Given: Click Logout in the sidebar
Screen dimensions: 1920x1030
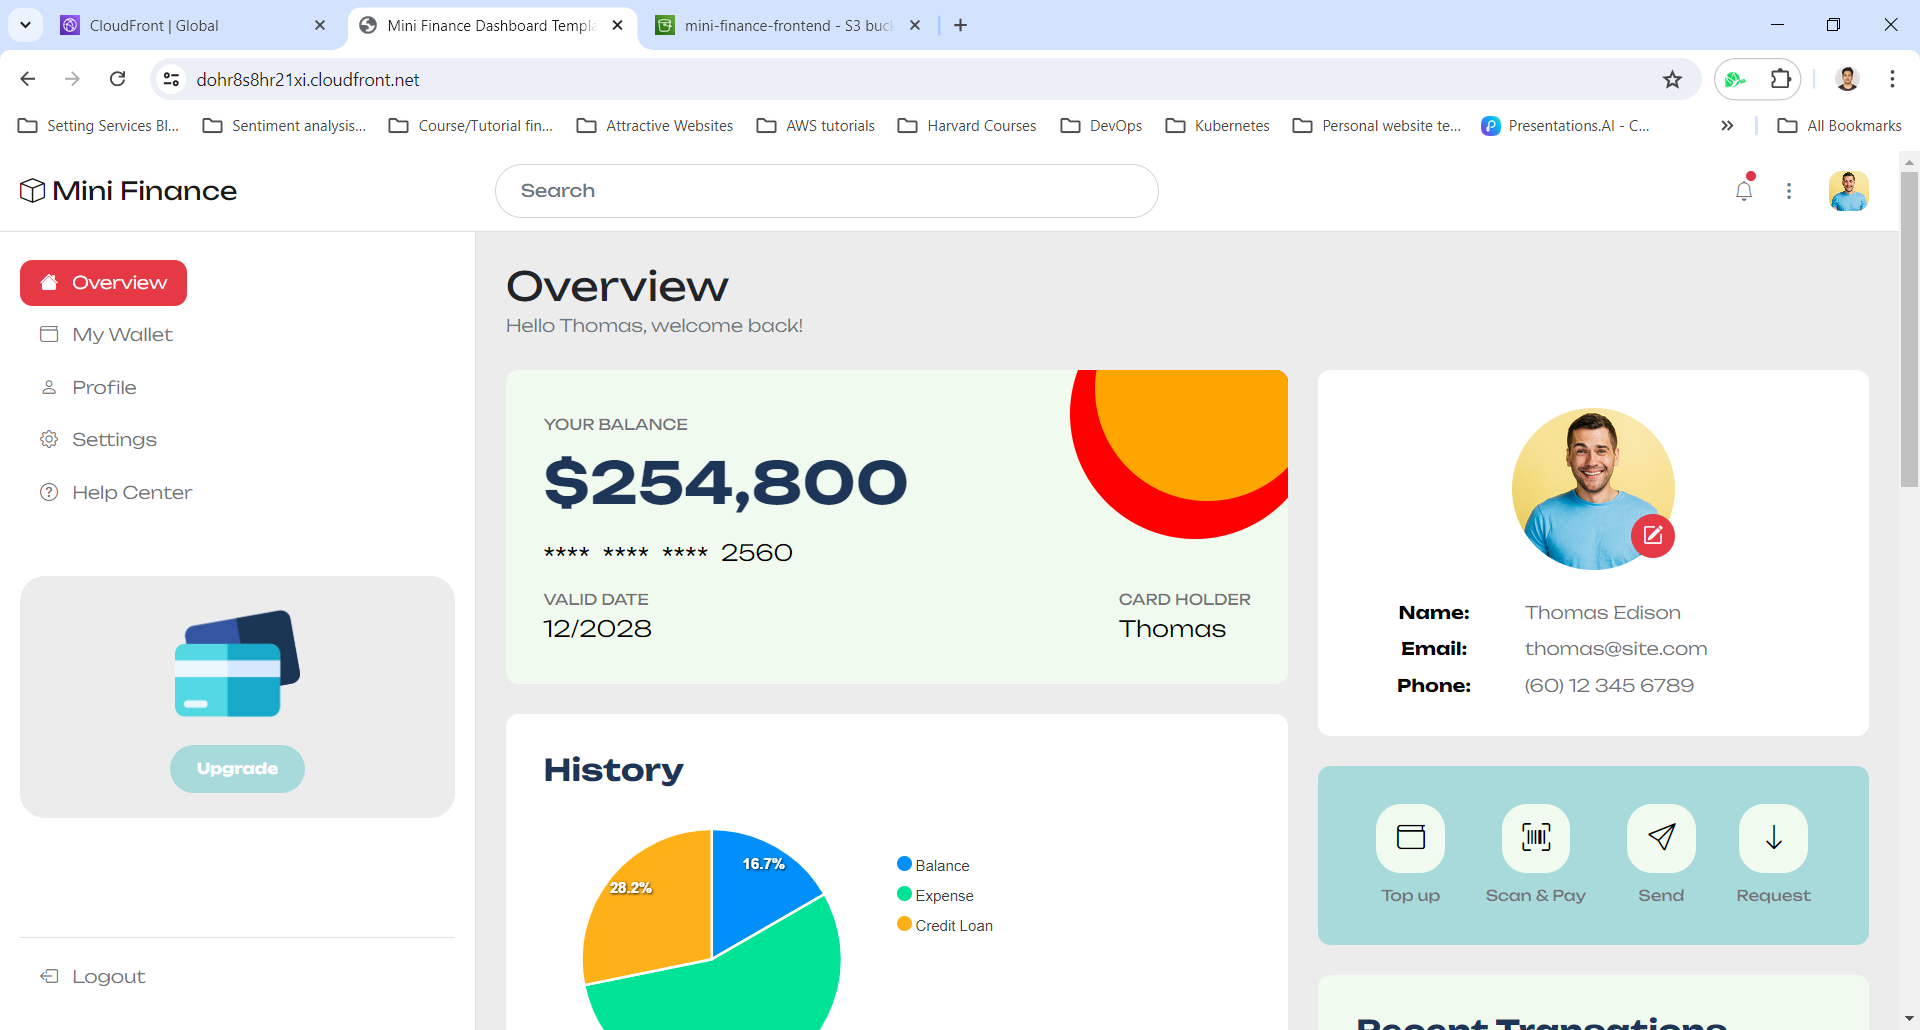Looking at the screenshot, I should (108, 977).
